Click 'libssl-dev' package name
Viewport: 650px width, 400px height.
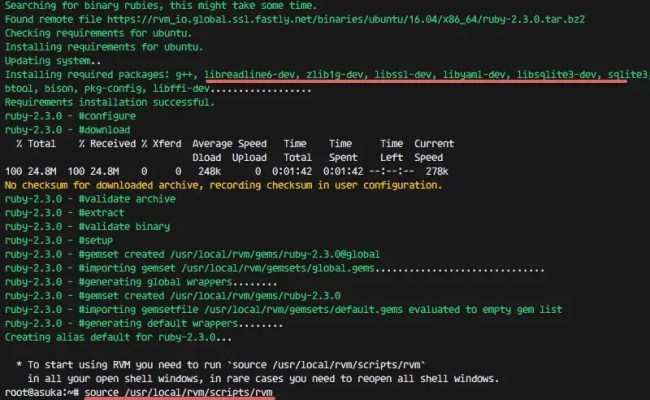(405, 75)
